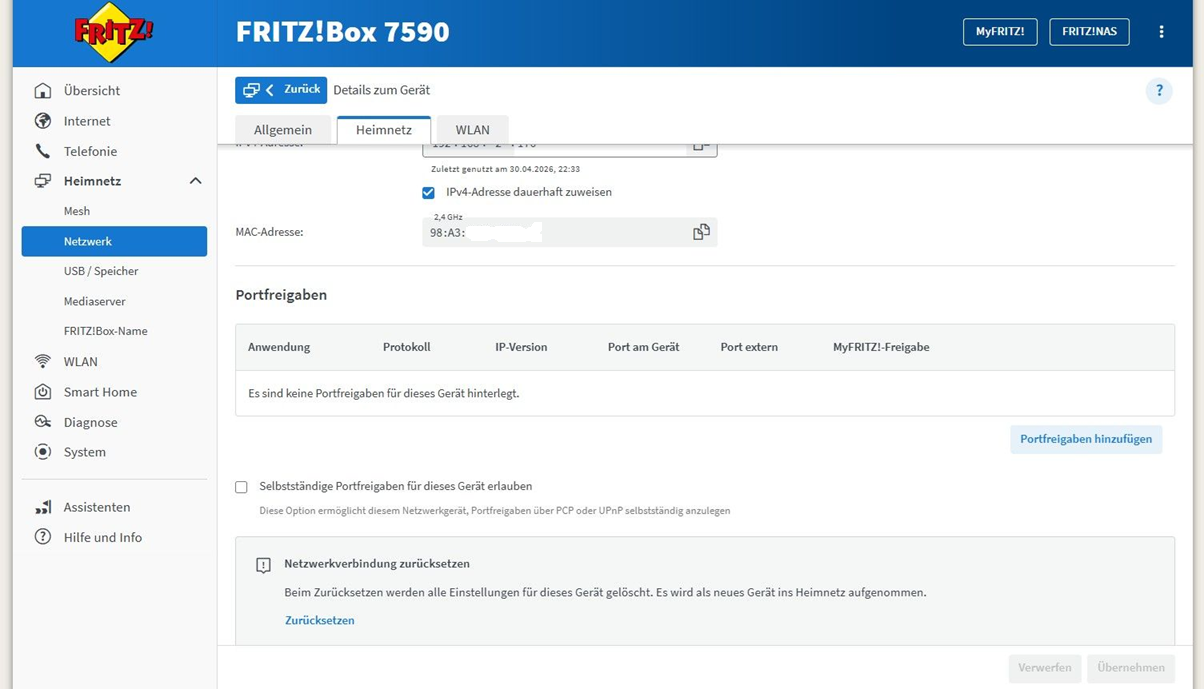Click the Internet globe icon
The image size is (1204, 689).
pyautogui.click(x=43, y=121)
